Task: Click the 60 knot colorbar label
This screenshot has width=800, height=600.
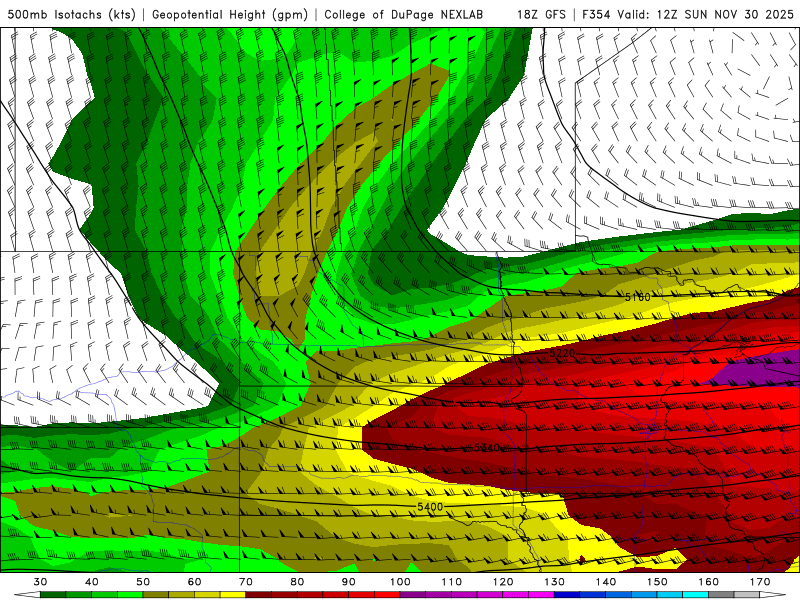Action: pyautogui.click(x=194, y=582)
